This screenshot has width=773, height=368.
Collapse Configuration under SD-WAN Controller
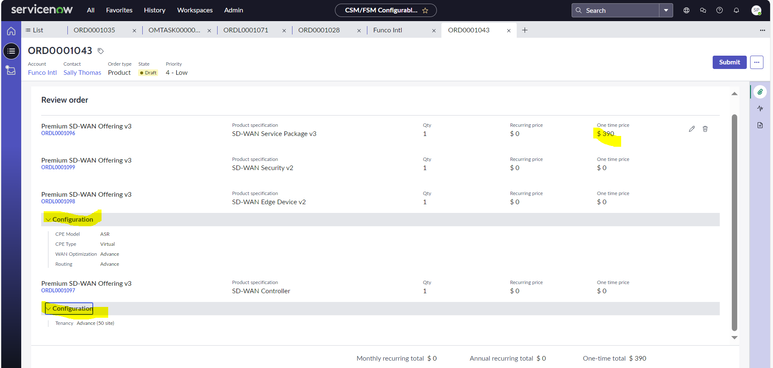coord(69,309)
